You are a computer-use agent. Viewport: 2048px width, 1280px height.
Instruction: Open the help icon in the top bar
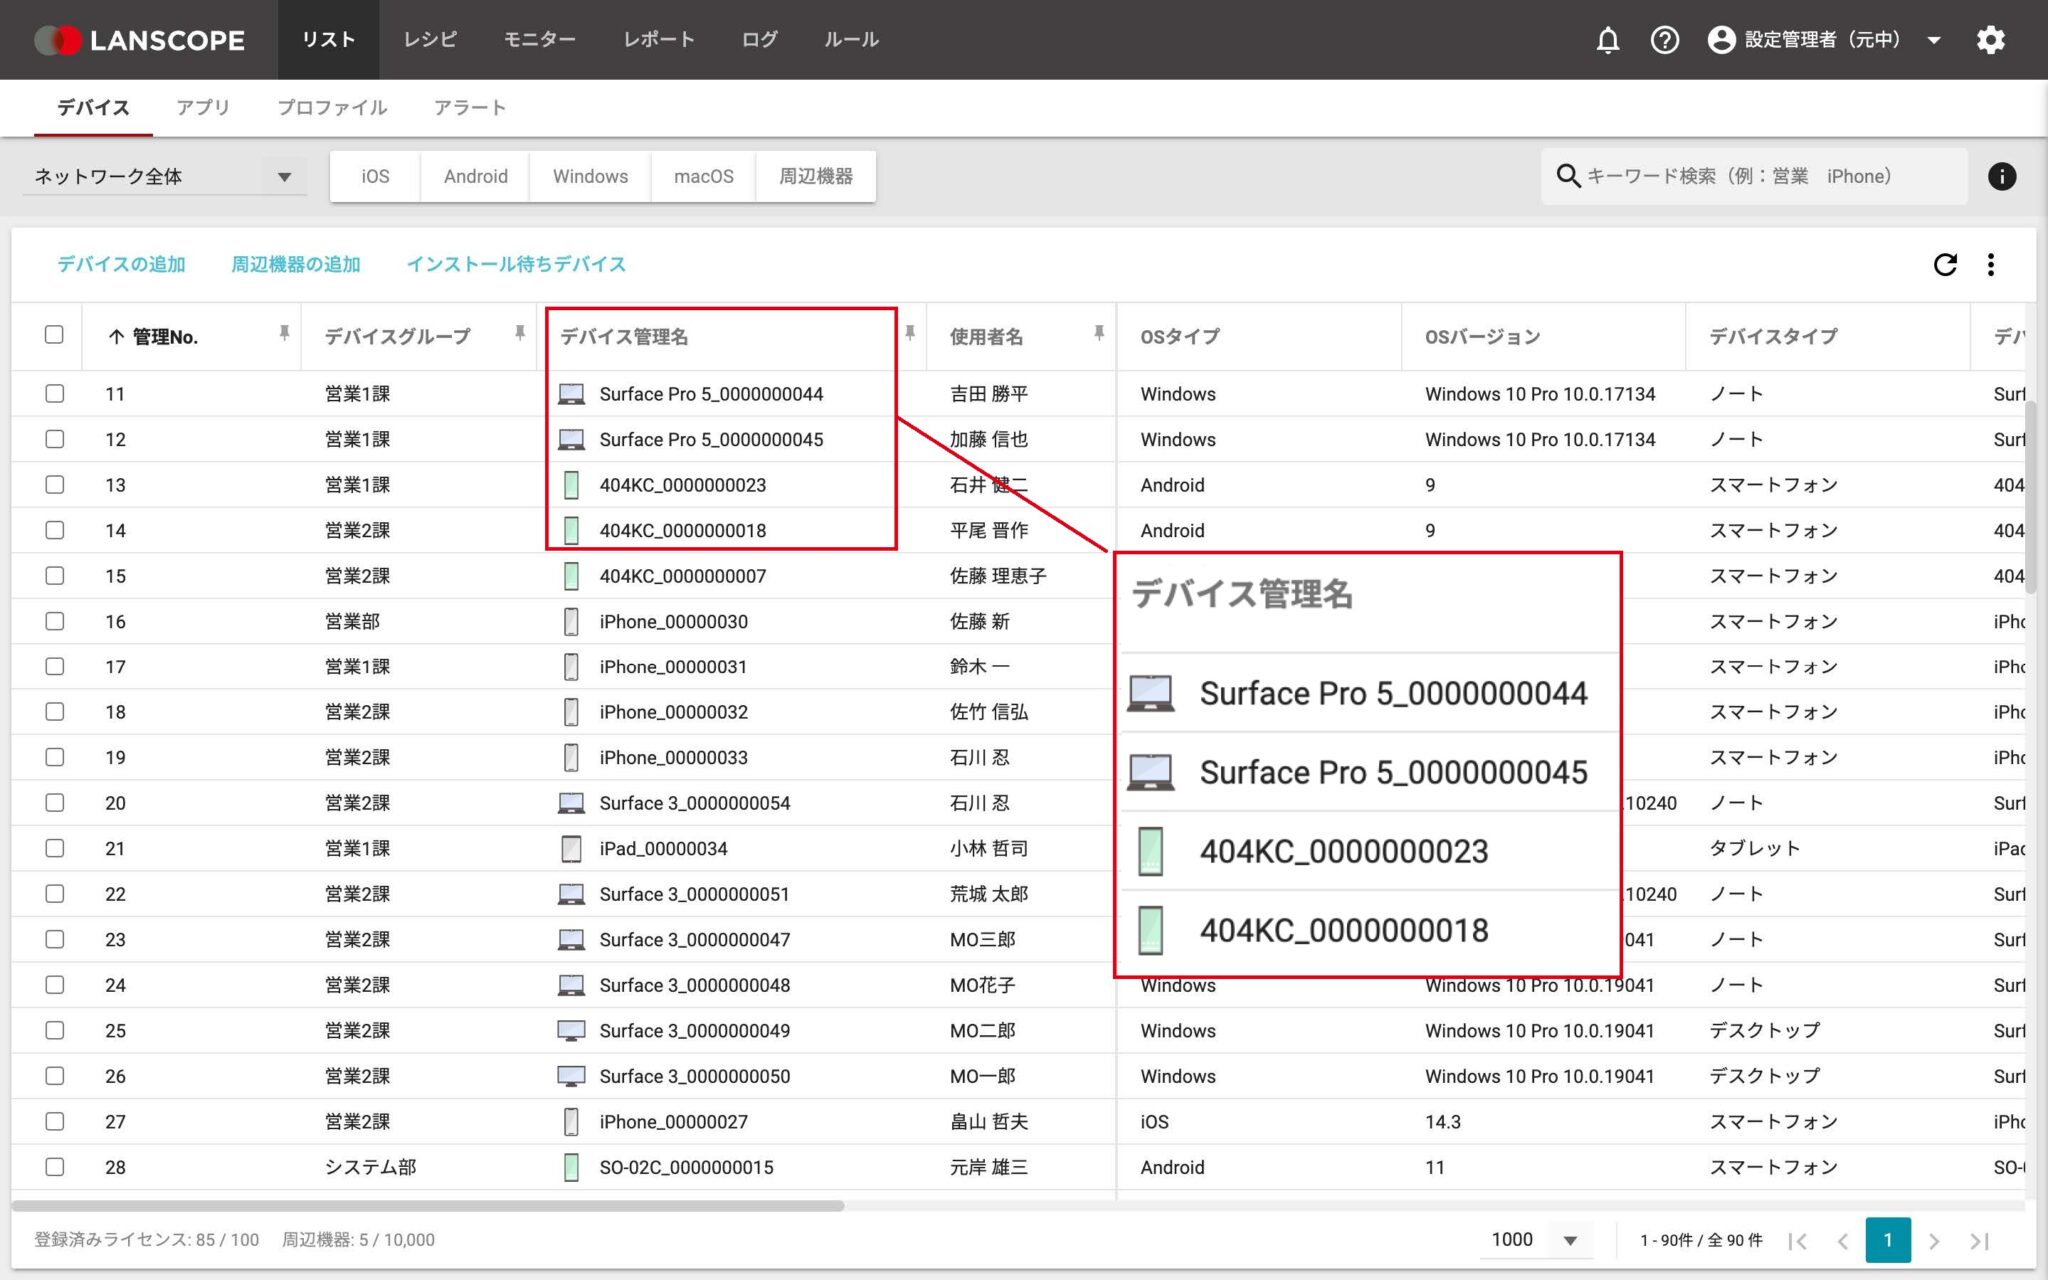pyautogui.click(x=1665, y=40)
